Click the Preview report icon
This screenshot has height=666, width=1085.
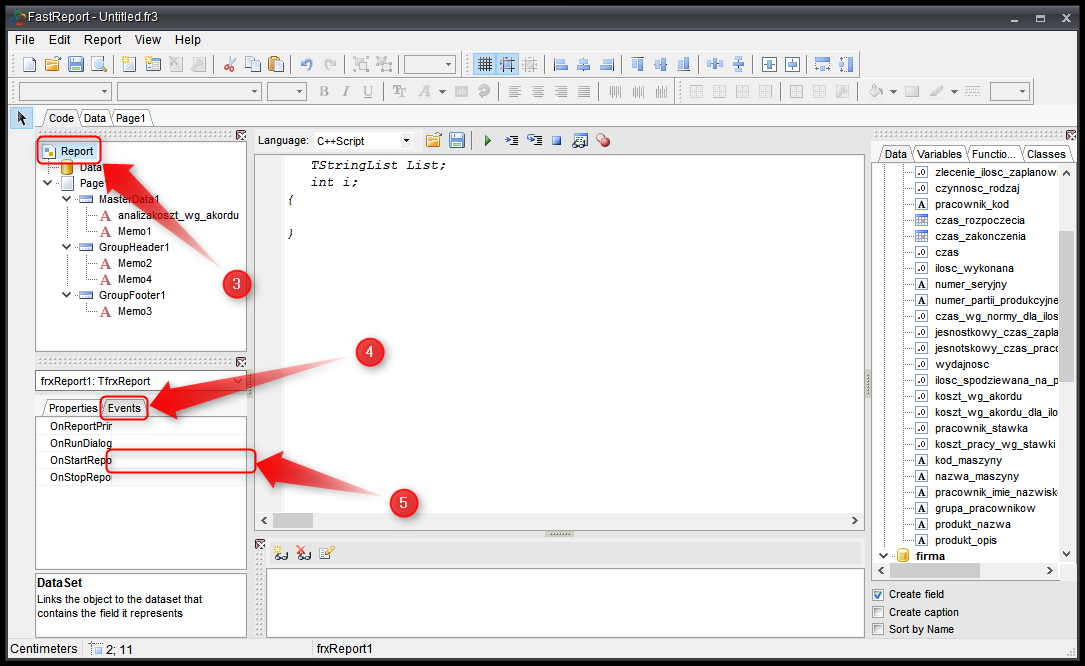point(99,65)
